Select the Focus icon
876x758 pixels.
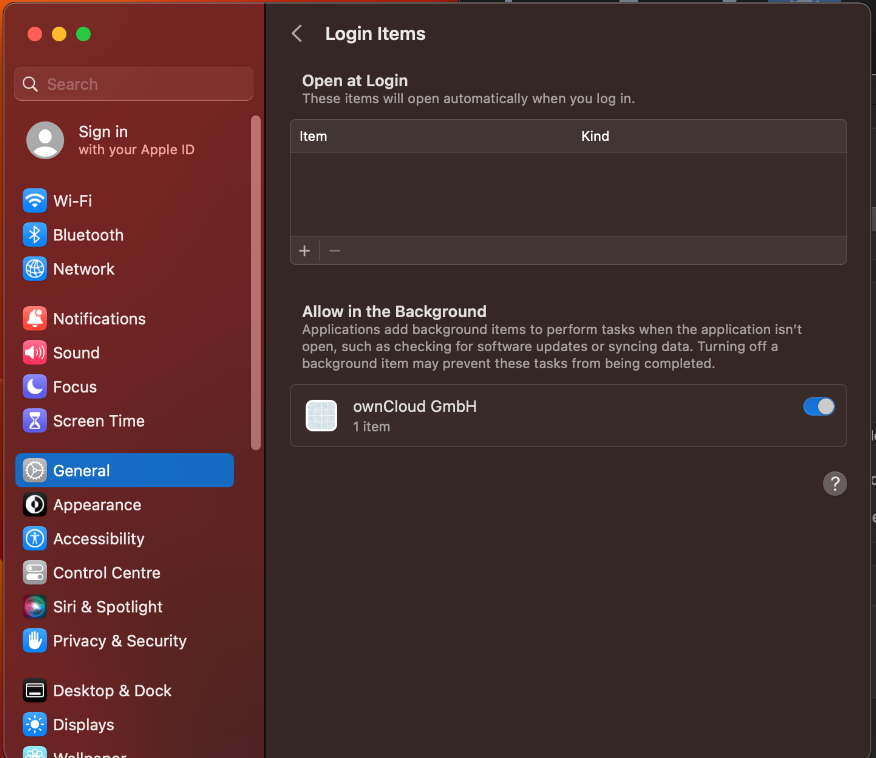[35, 386]
